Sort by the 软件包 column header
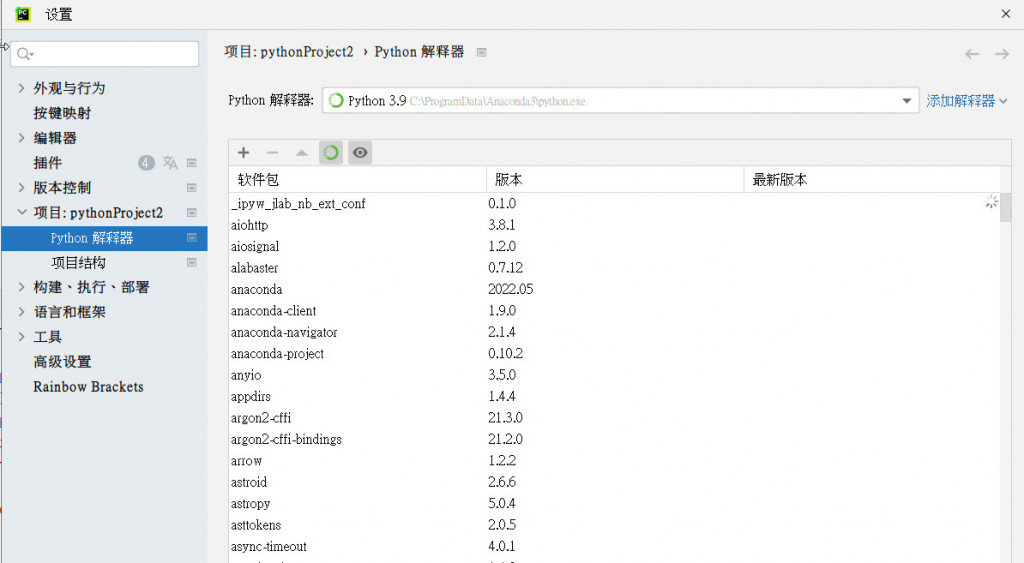 pos(357,180)
